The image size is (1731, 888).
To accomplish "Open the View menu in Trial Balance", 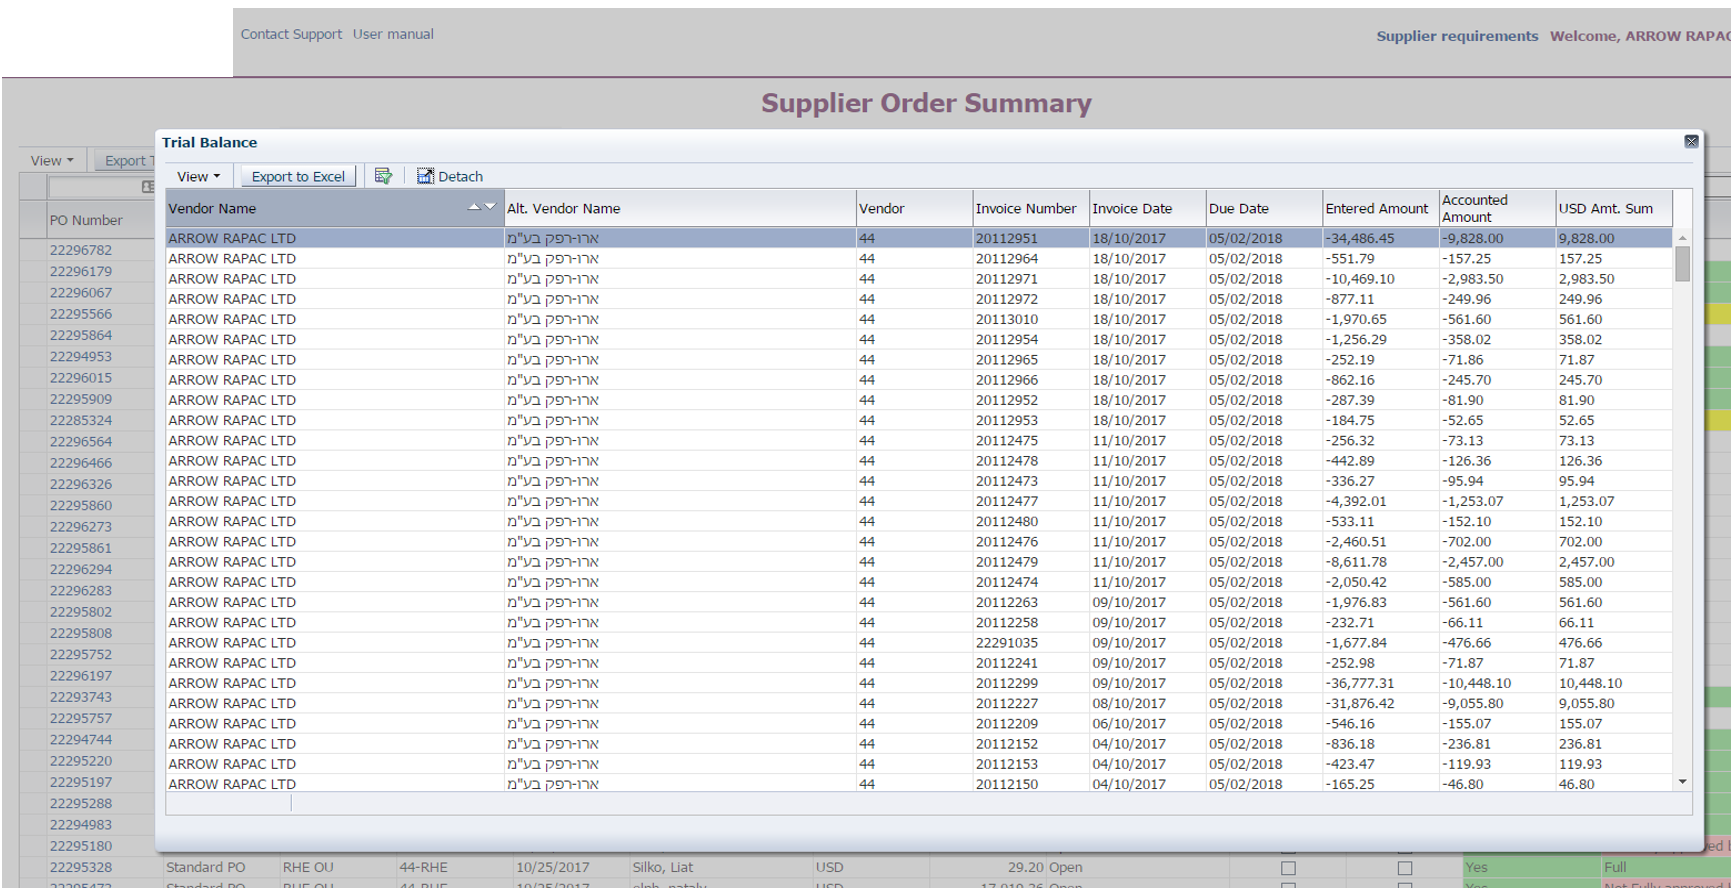I will (x=197, y=176).
